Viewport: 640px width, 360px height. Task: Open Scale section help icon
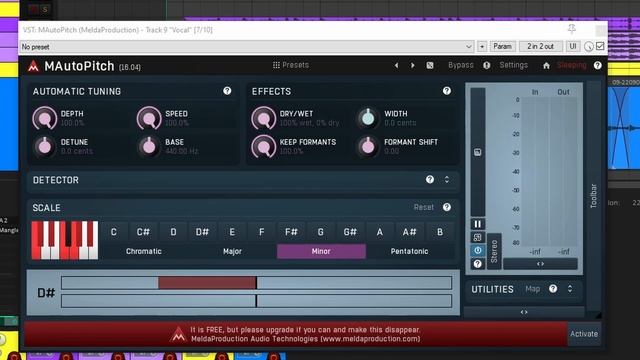pyautogui.click(x=447, y=207)
